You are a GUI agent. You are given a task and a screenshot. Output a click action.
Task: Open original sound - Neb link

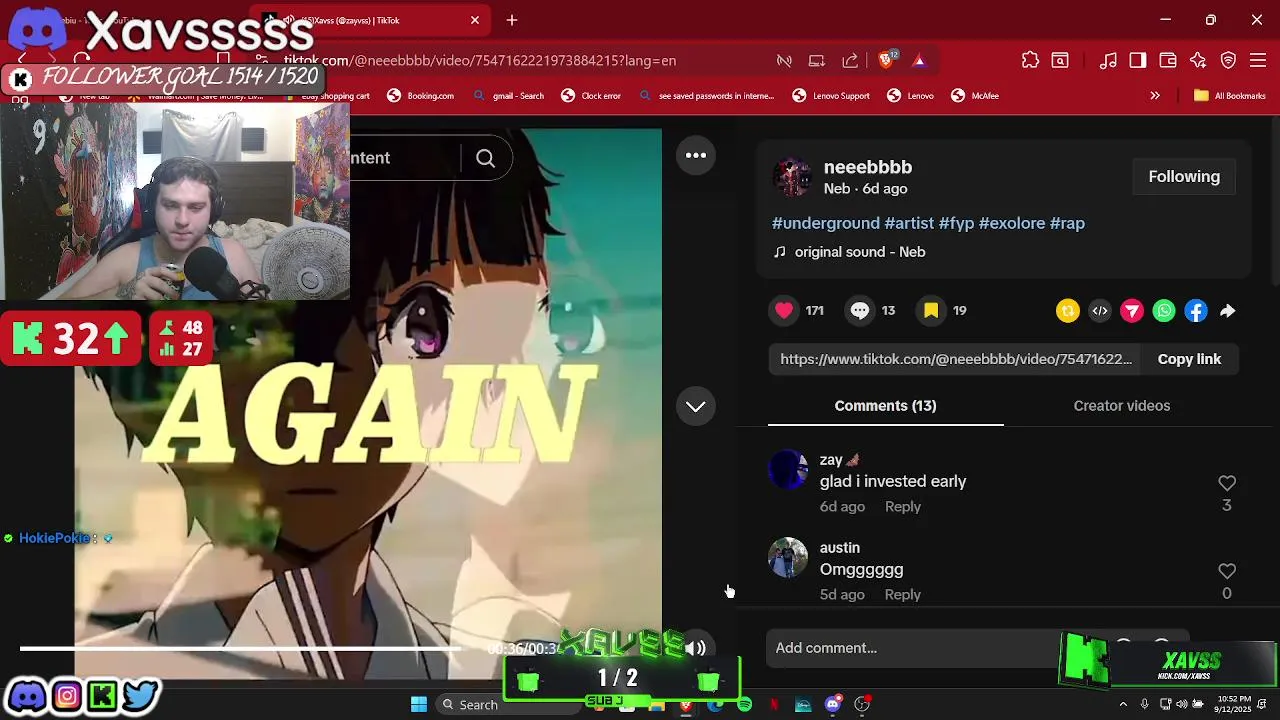pos(860,252)
